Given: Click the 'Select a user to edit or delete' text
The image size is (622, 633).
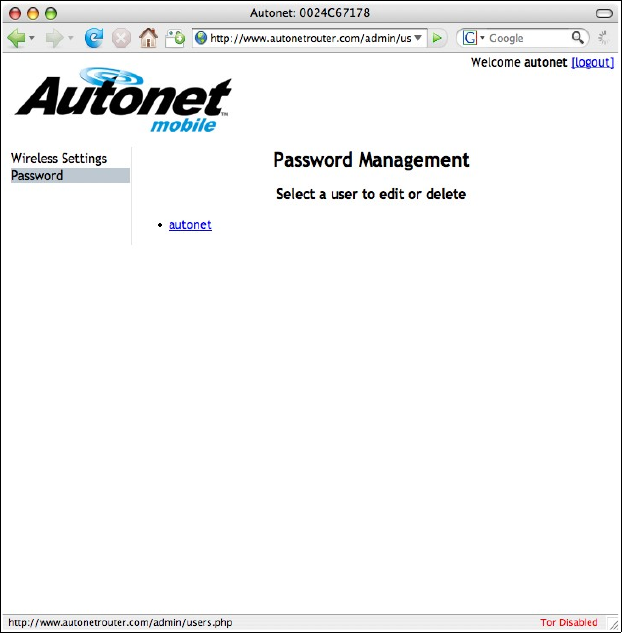Looking at the screenshot, I should coord(371,194).
